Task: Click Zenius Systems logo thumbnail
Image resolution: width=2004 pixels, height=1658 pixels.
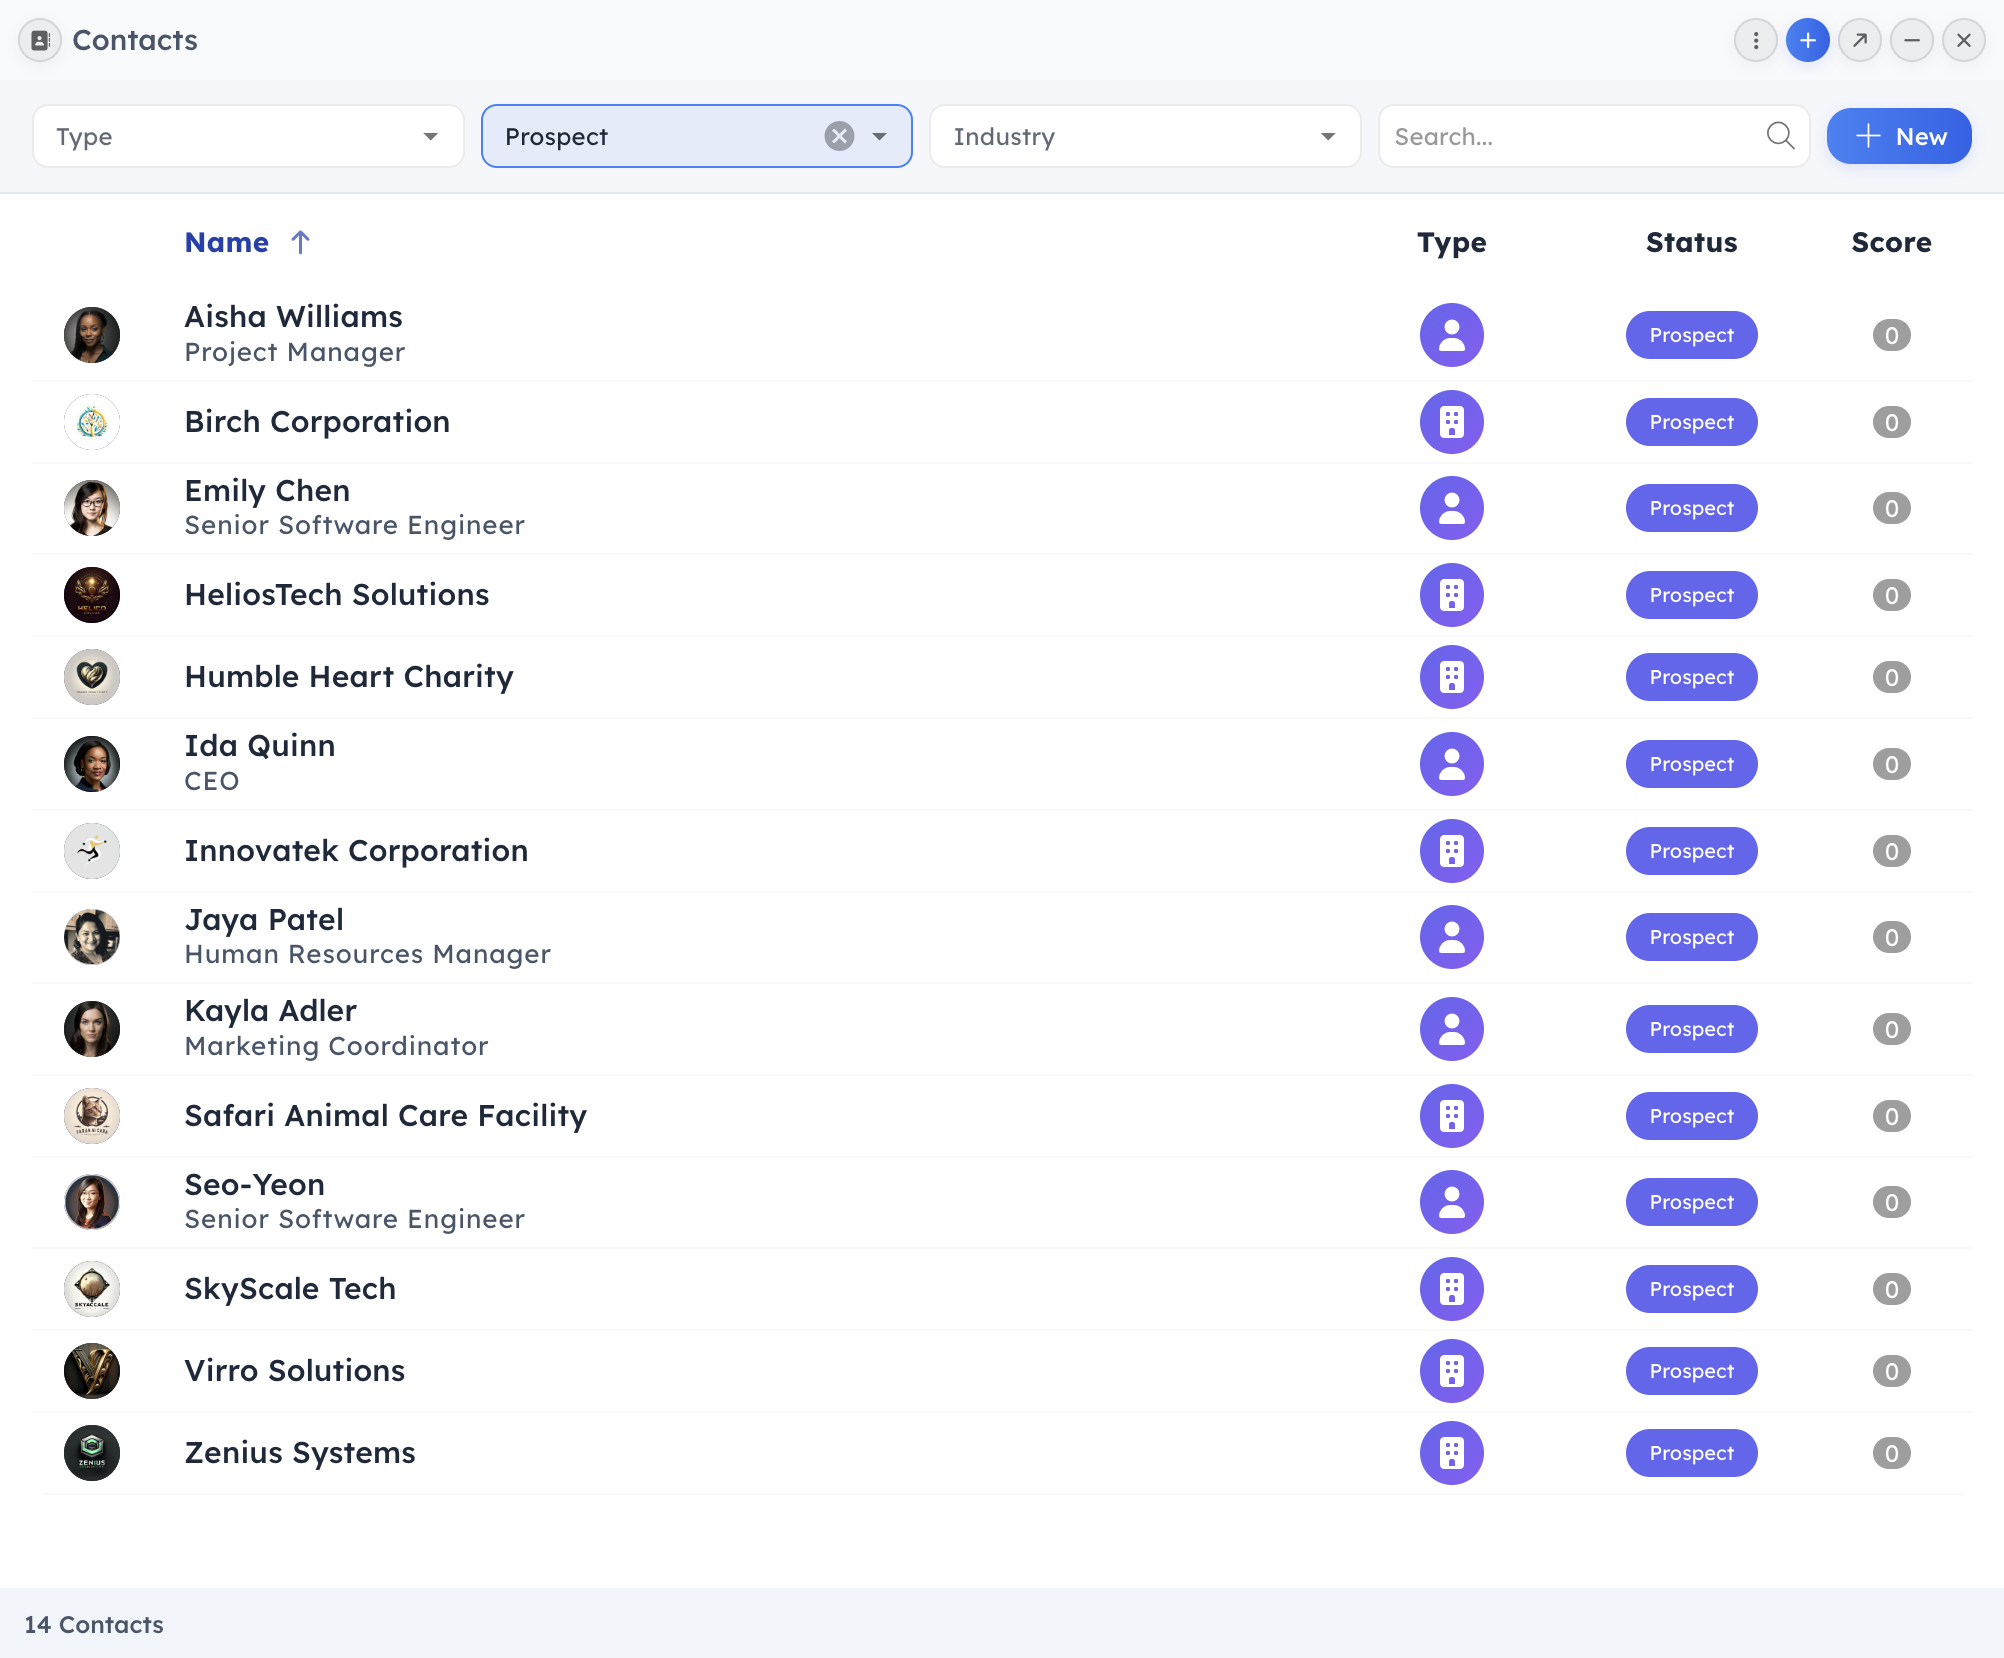Action: click(92, 1453)
